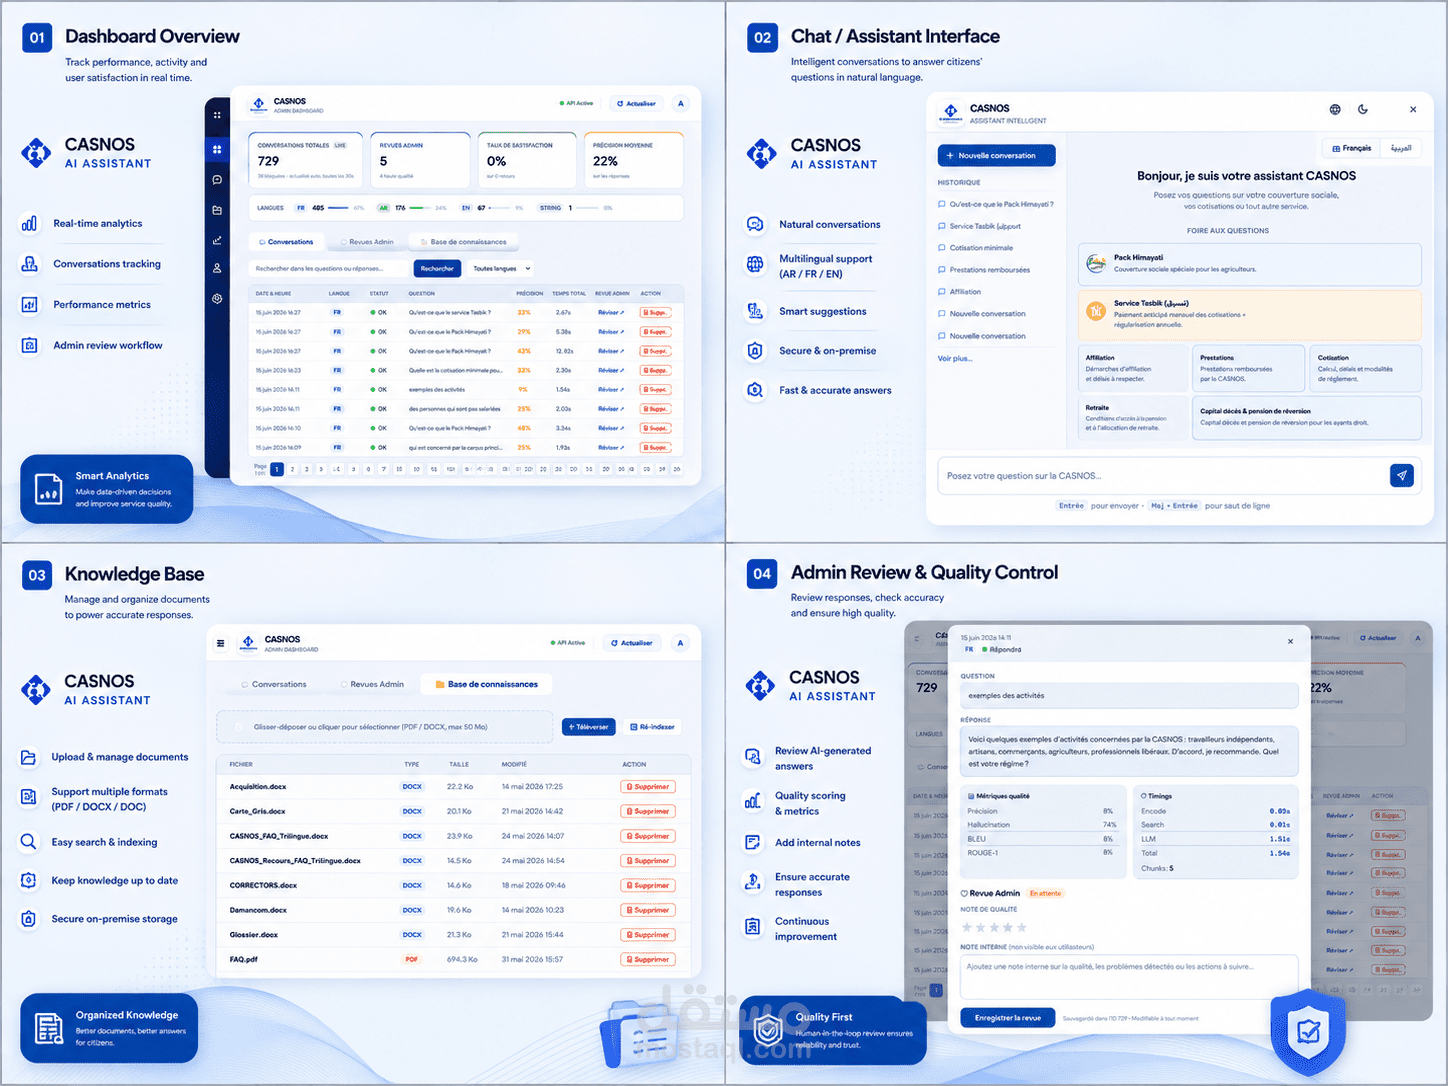Image resolution: width=1448 pixels, height=1086 pixels.
Task: Click the 'Conversations Totales' 729 stat card
Action: pyautogui.click(x=305, y=160)
